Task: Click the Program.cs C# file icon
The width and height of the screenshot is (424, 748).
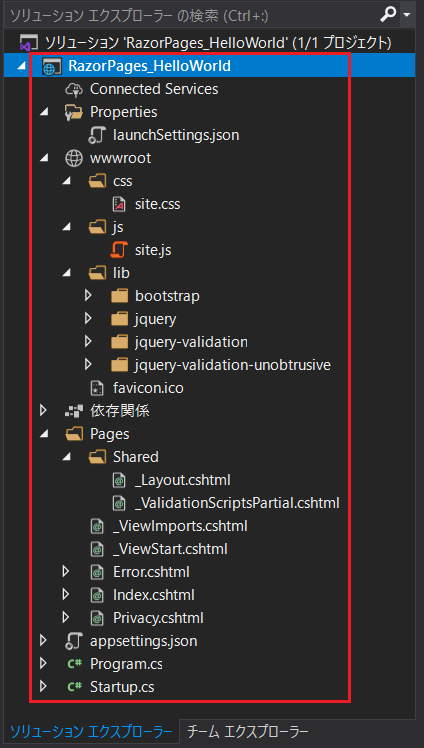Action: [x=74, y=664]
